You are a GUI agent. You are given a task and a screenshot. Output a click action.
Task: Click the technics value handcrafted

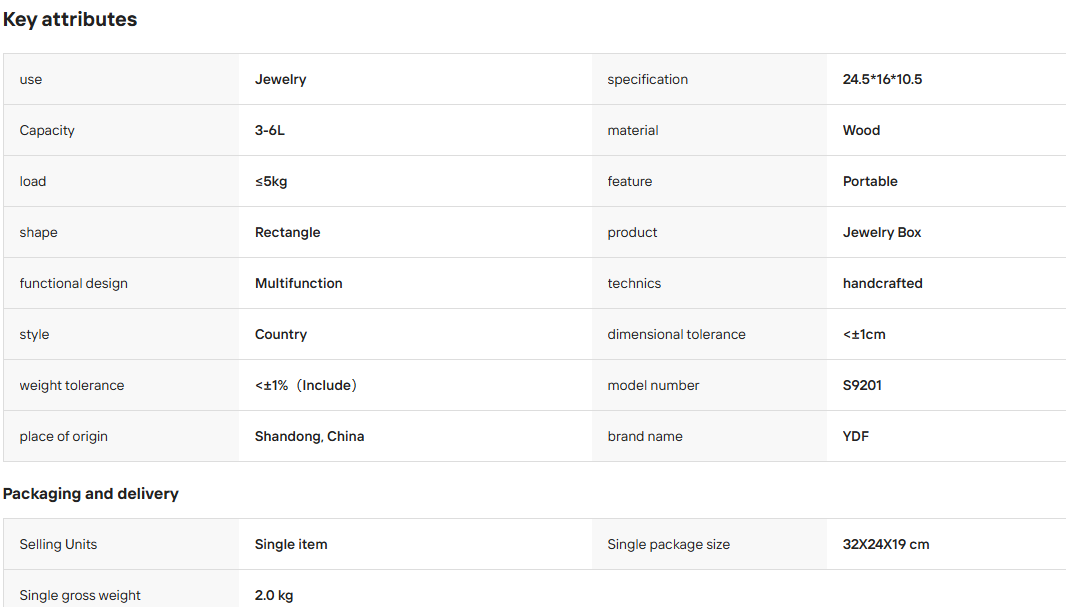click(x=882, y=283)
